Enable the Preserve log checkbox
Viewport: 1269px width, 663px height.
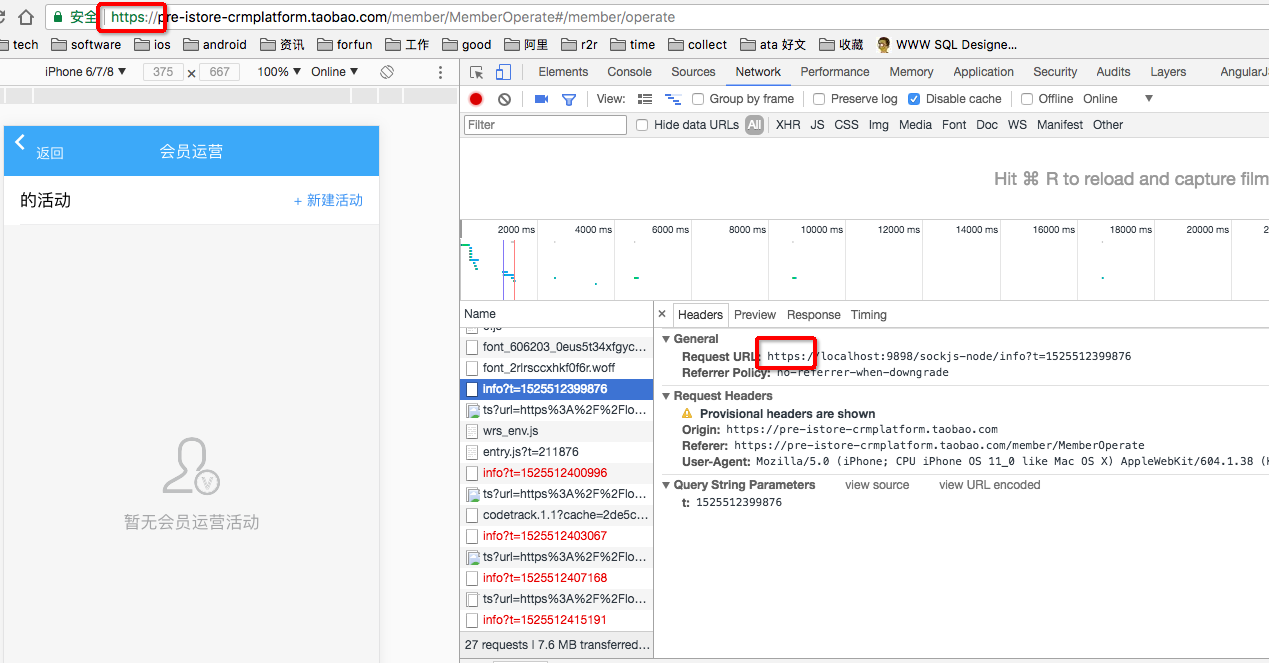(819, 99)
